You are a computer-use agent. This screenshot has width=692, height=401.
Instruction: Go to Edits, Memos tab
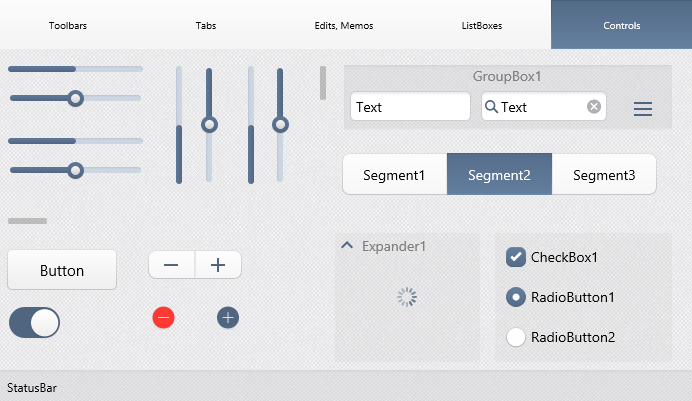pyautogui.click(x=344, y=26)
